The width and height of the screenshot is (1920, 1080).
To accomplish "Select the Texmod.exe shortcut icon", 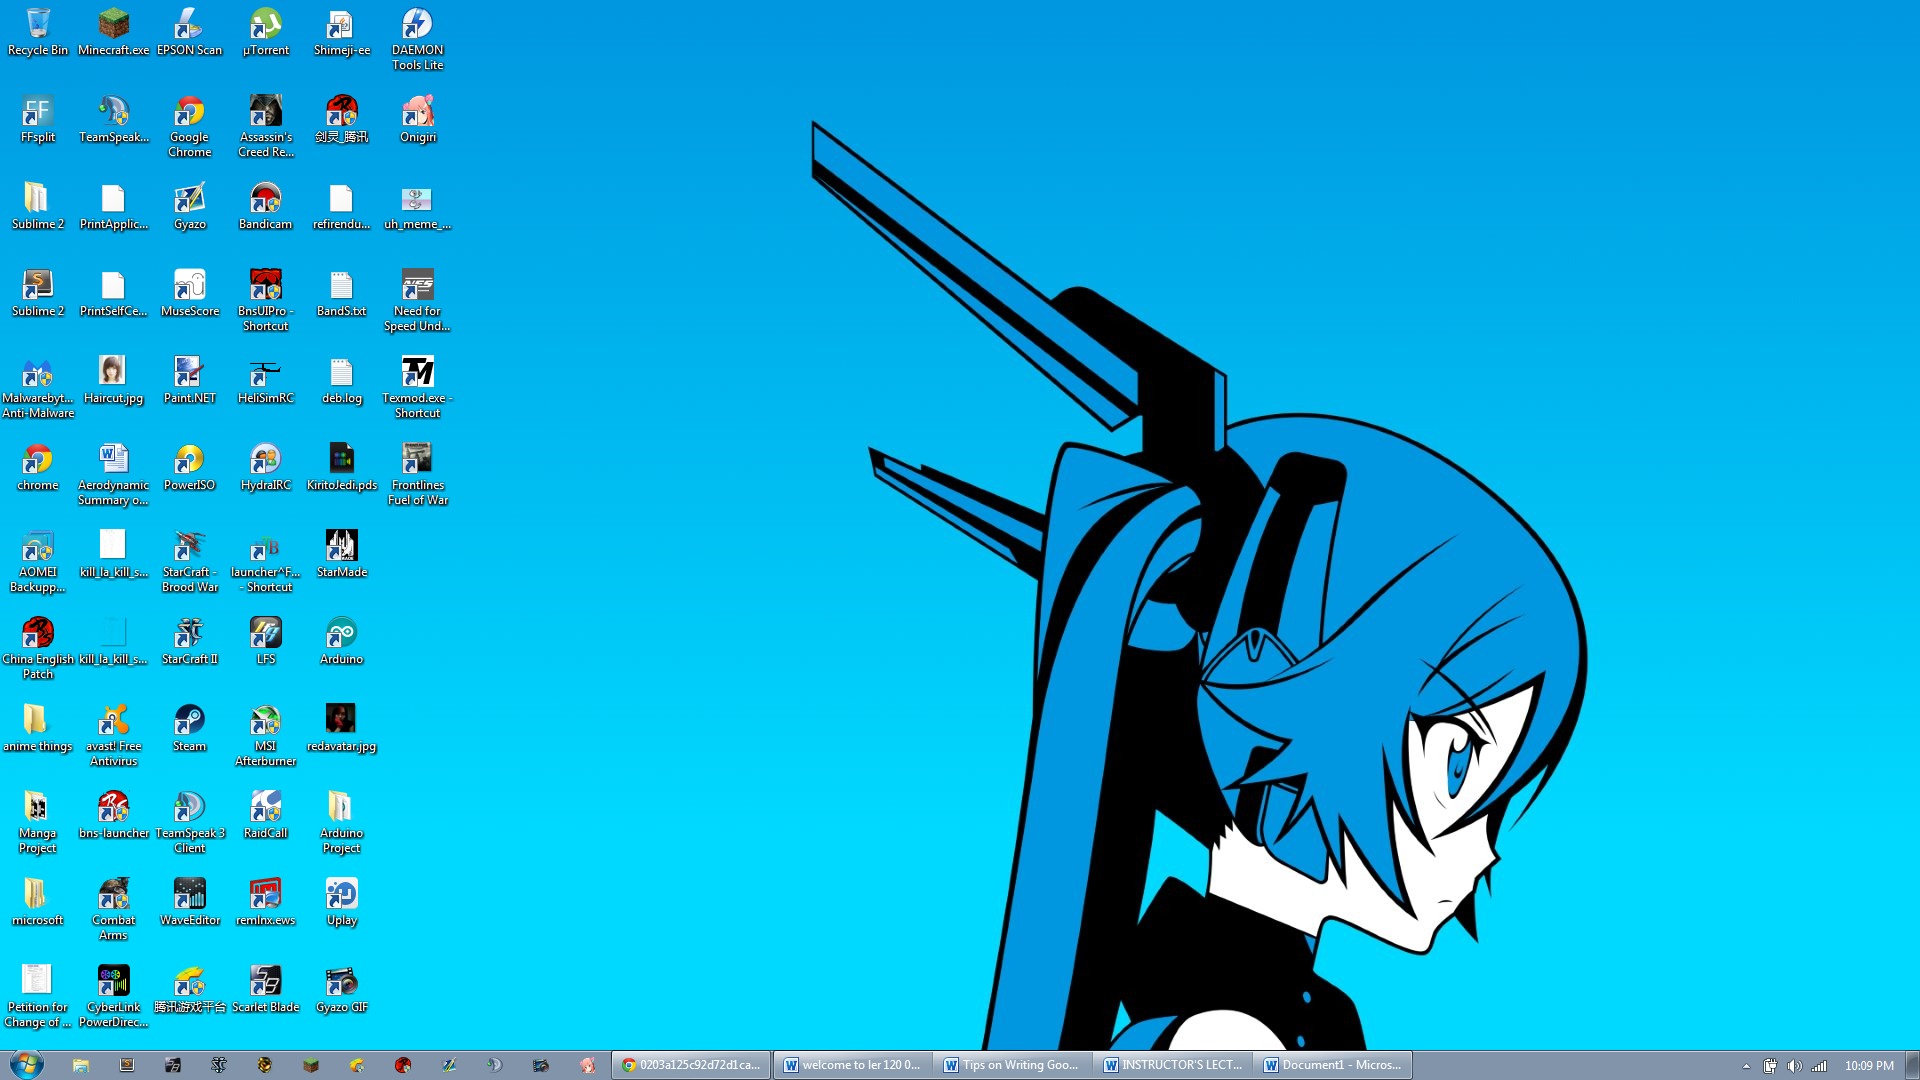I will 417,387.
